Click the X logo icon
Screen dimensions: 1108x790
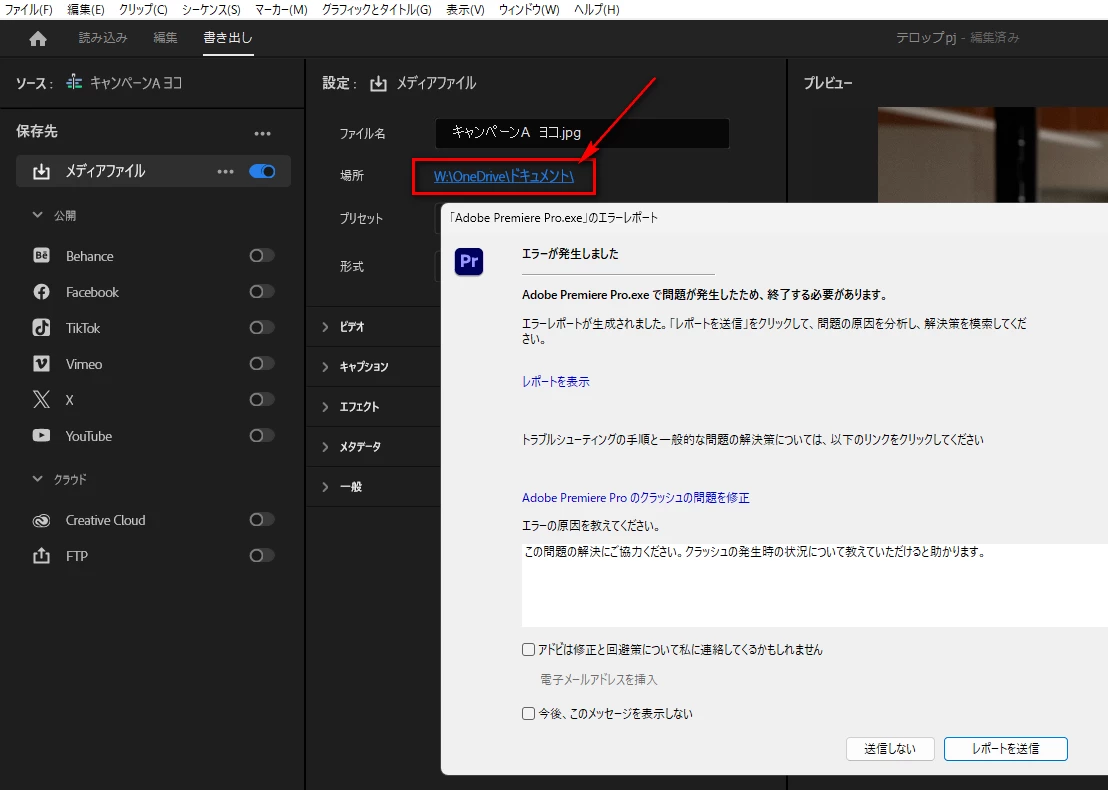(42, 400)
